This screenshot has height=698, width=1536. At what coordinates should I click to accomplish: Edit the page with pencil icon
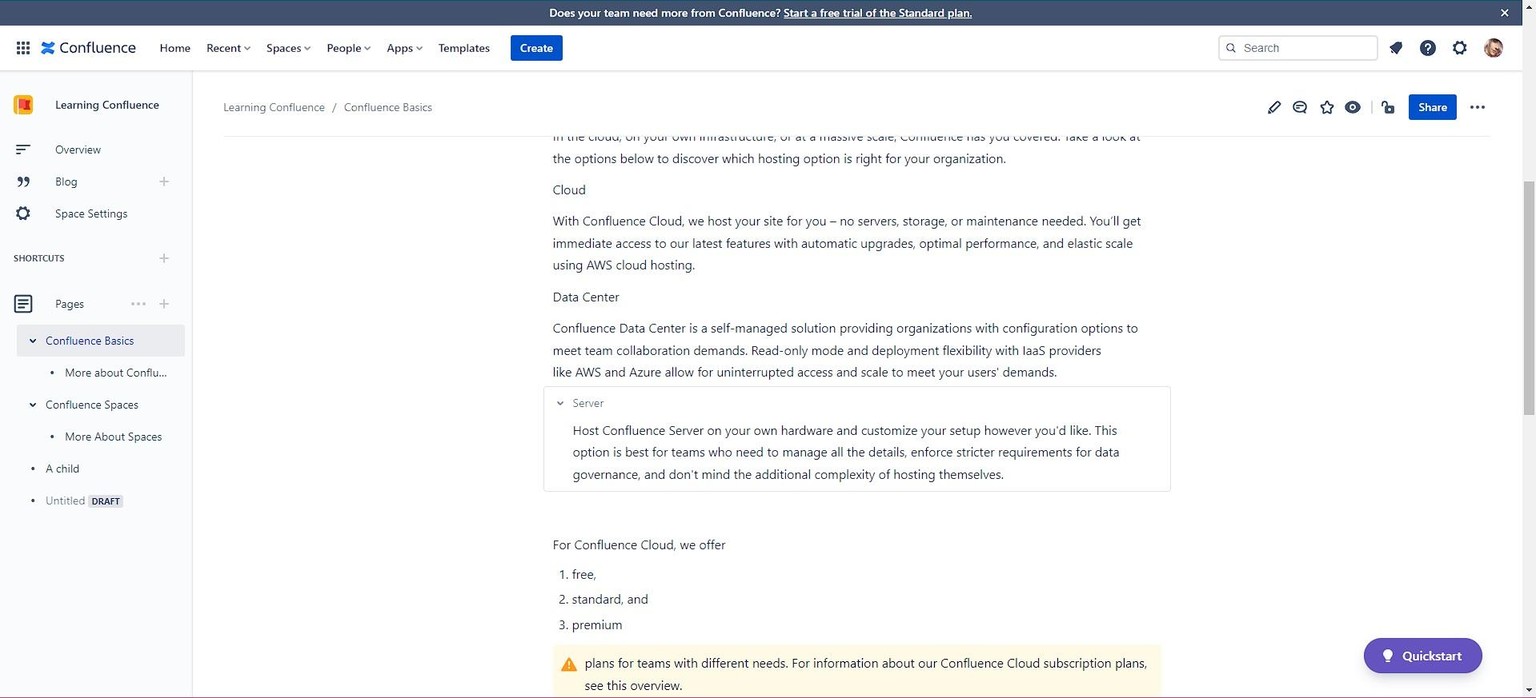(x=1274, y=107)
